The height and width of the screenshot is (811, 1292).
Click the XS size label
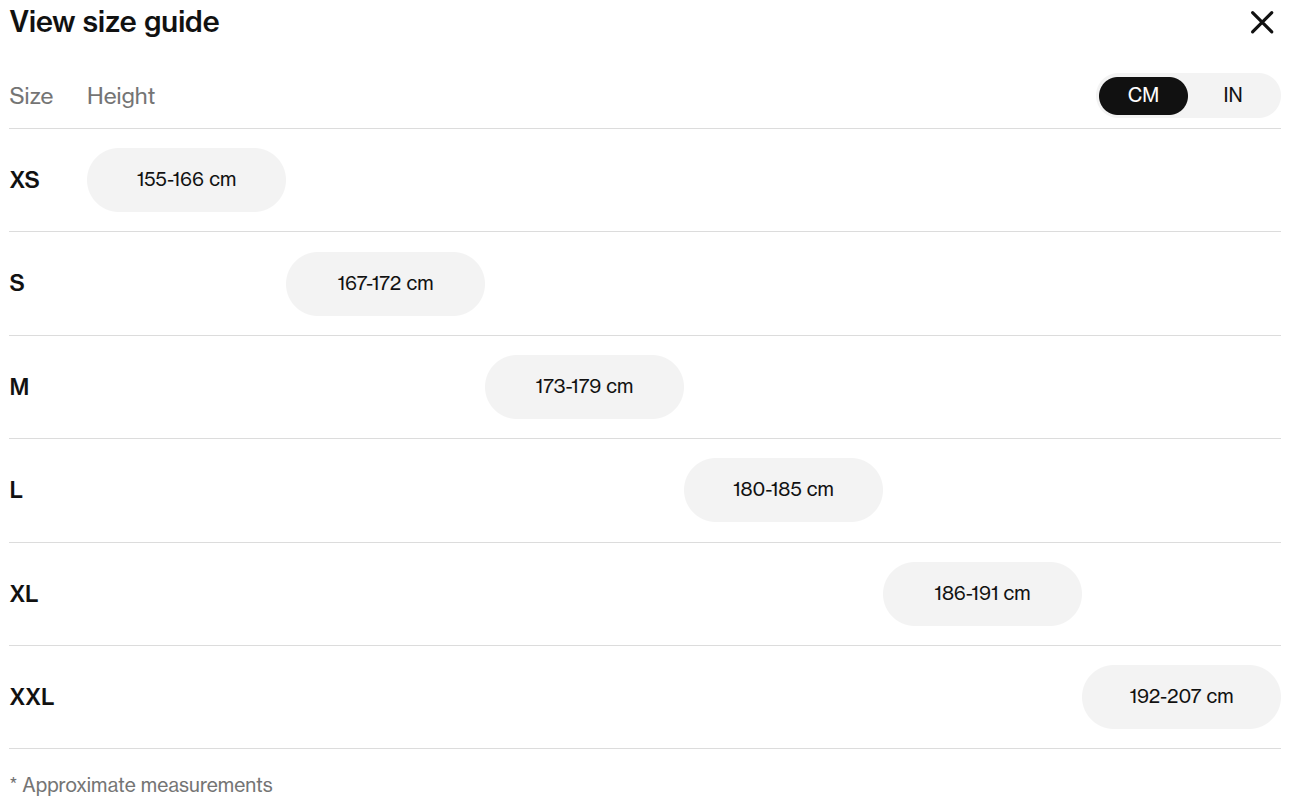tap(25, 181)
